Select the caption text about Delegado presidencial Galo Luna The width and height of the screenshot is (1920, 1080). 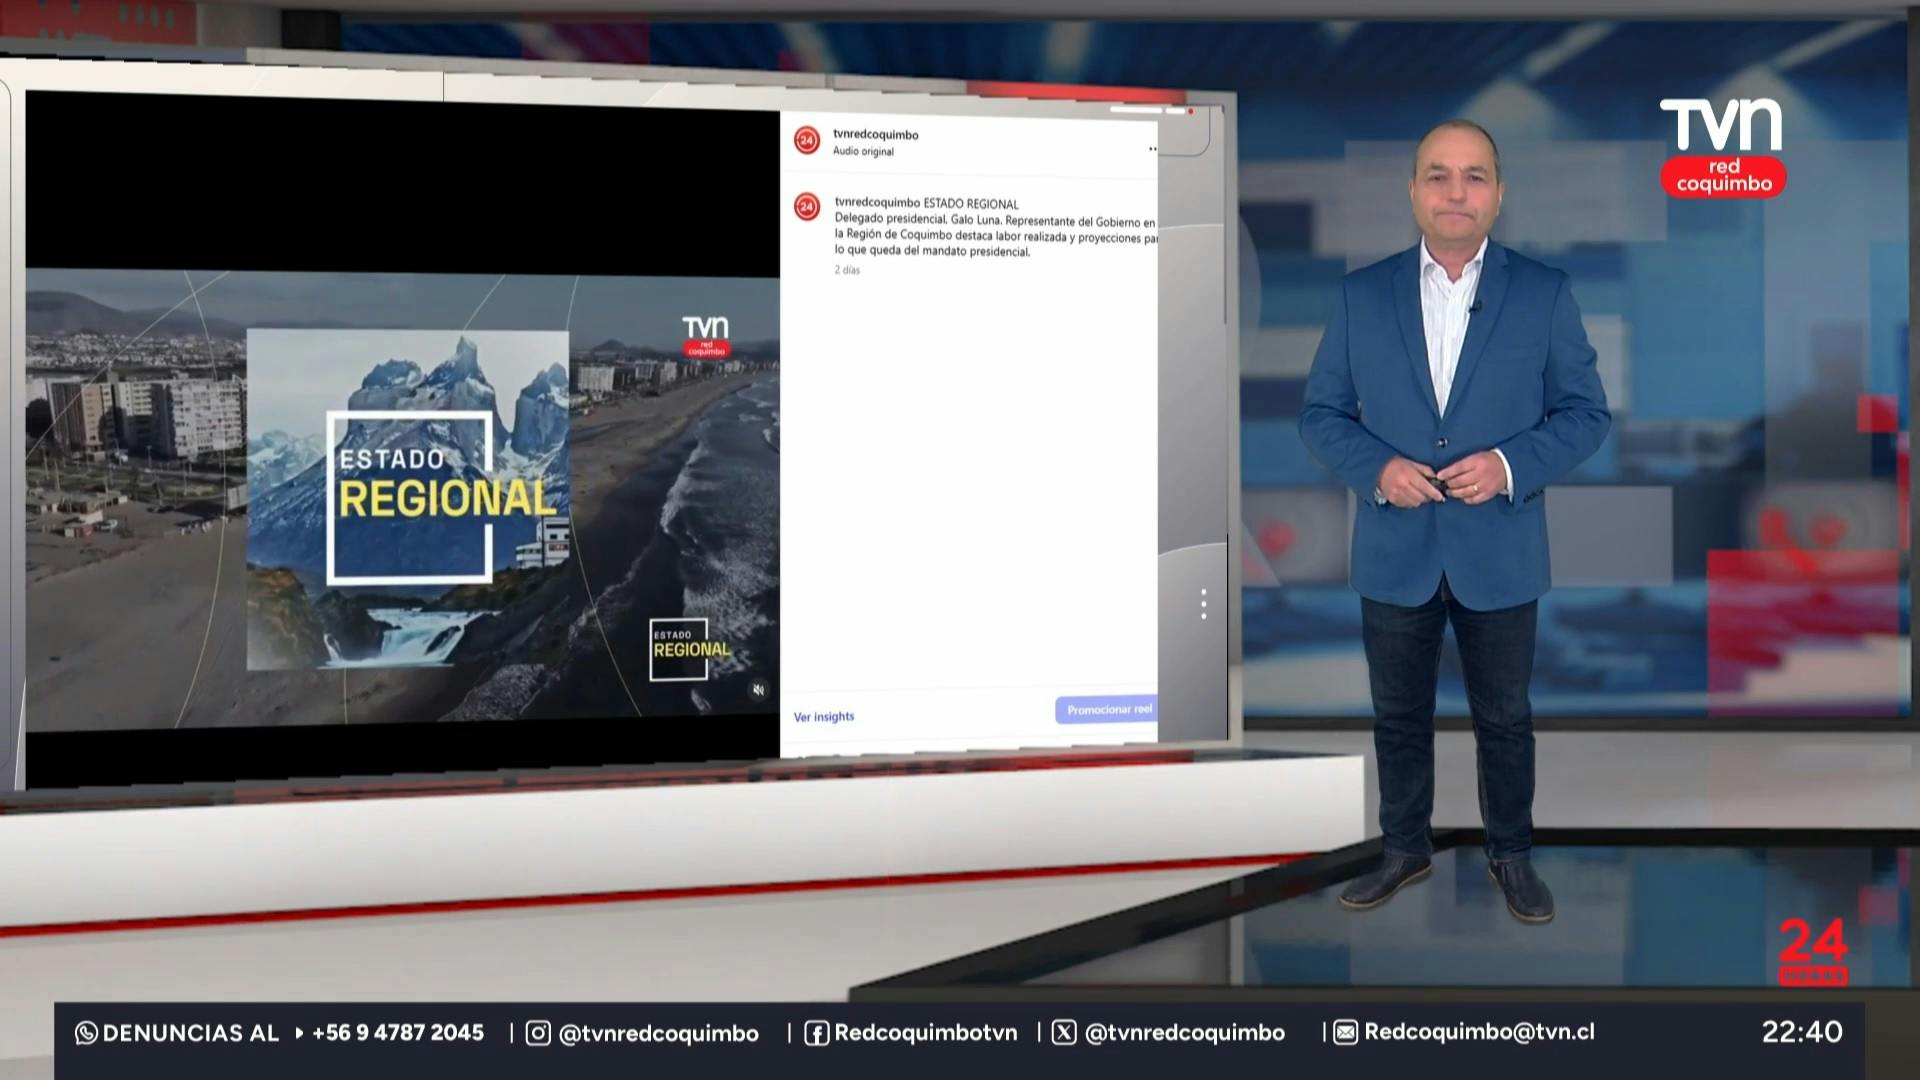click(996, 236)
